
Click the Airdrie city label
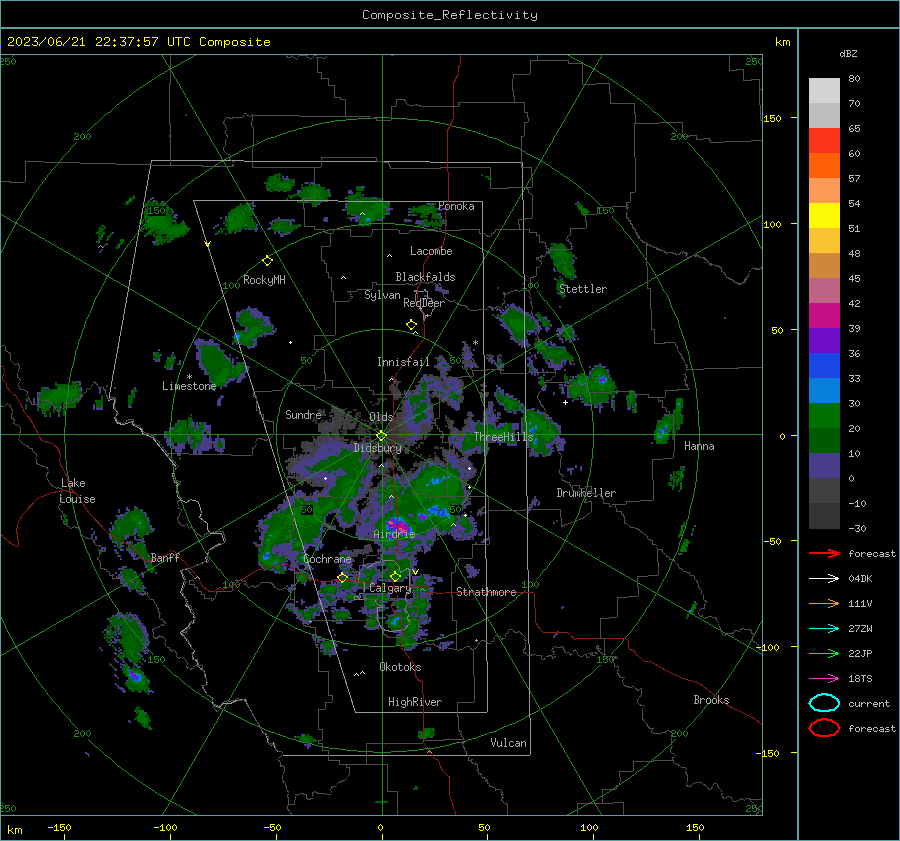tap(394, 534)
